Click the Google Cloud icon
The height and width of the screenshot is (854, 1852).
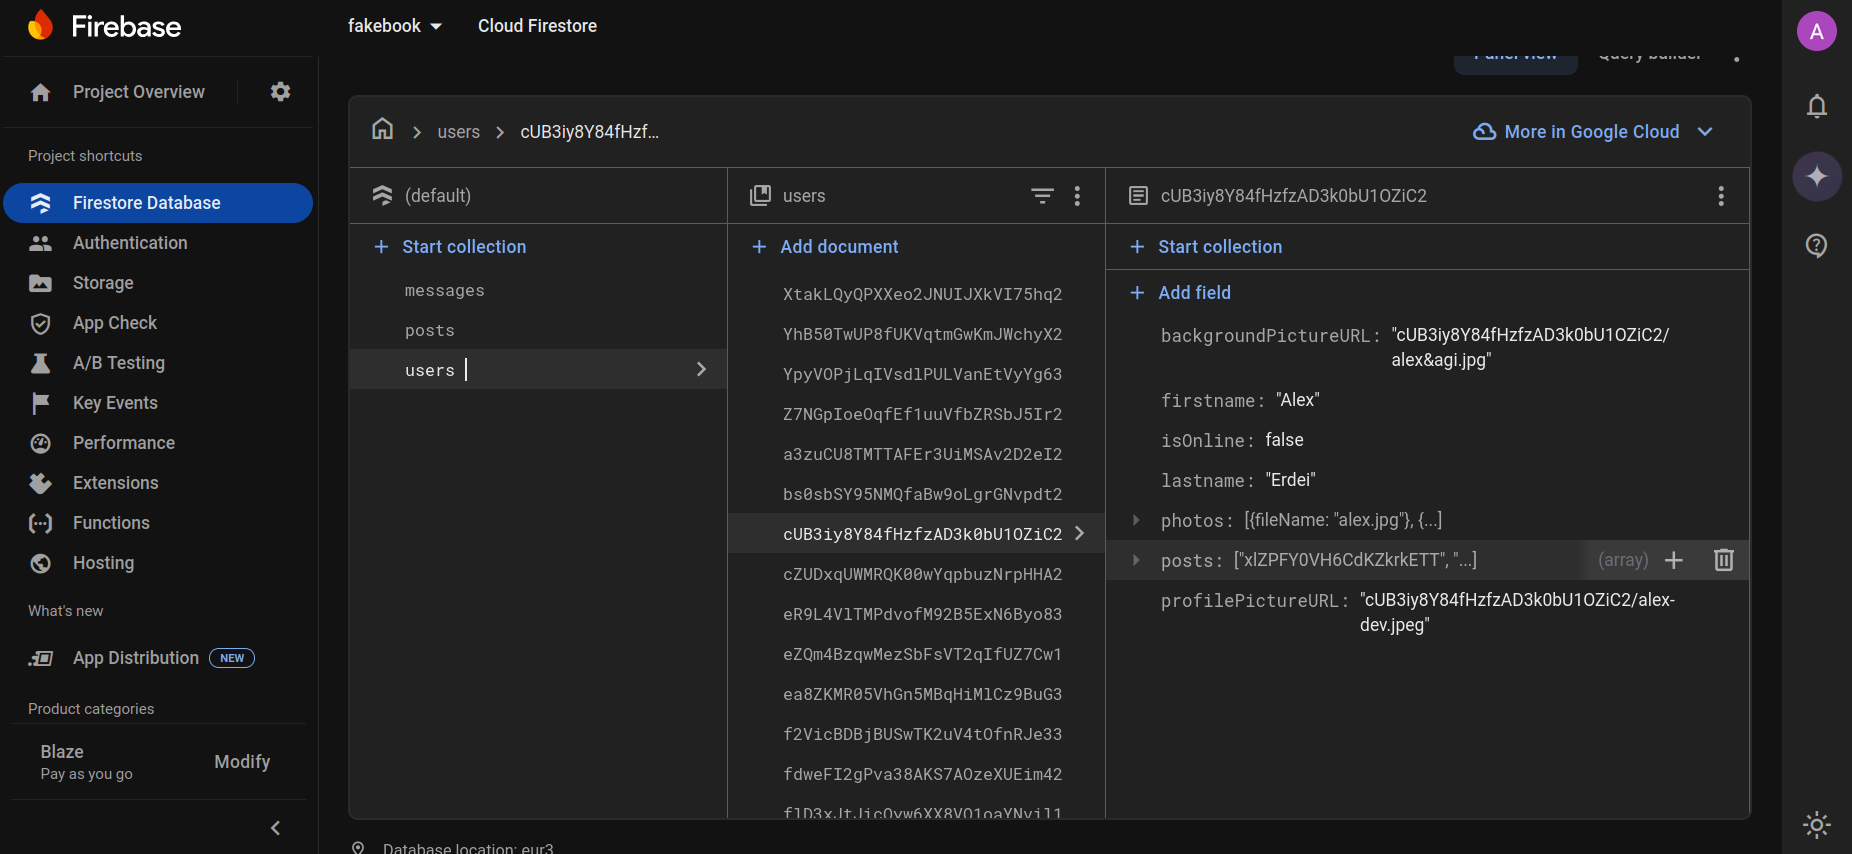pos(1484,132)
